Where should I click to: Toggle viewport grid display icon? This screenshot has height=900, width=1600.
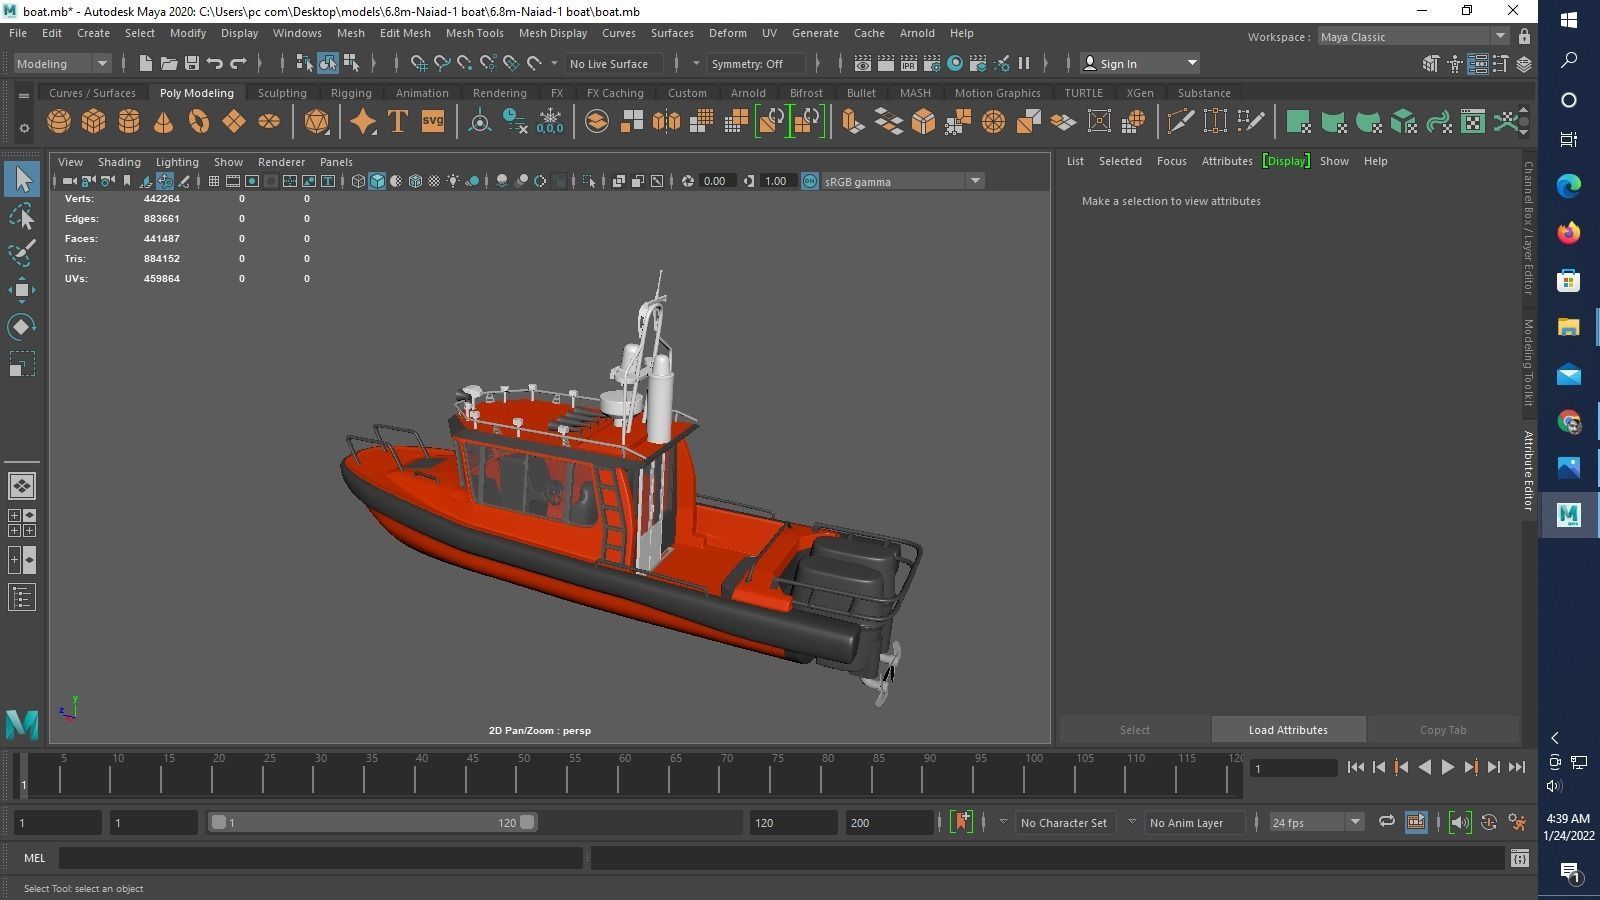pos(213,181)
